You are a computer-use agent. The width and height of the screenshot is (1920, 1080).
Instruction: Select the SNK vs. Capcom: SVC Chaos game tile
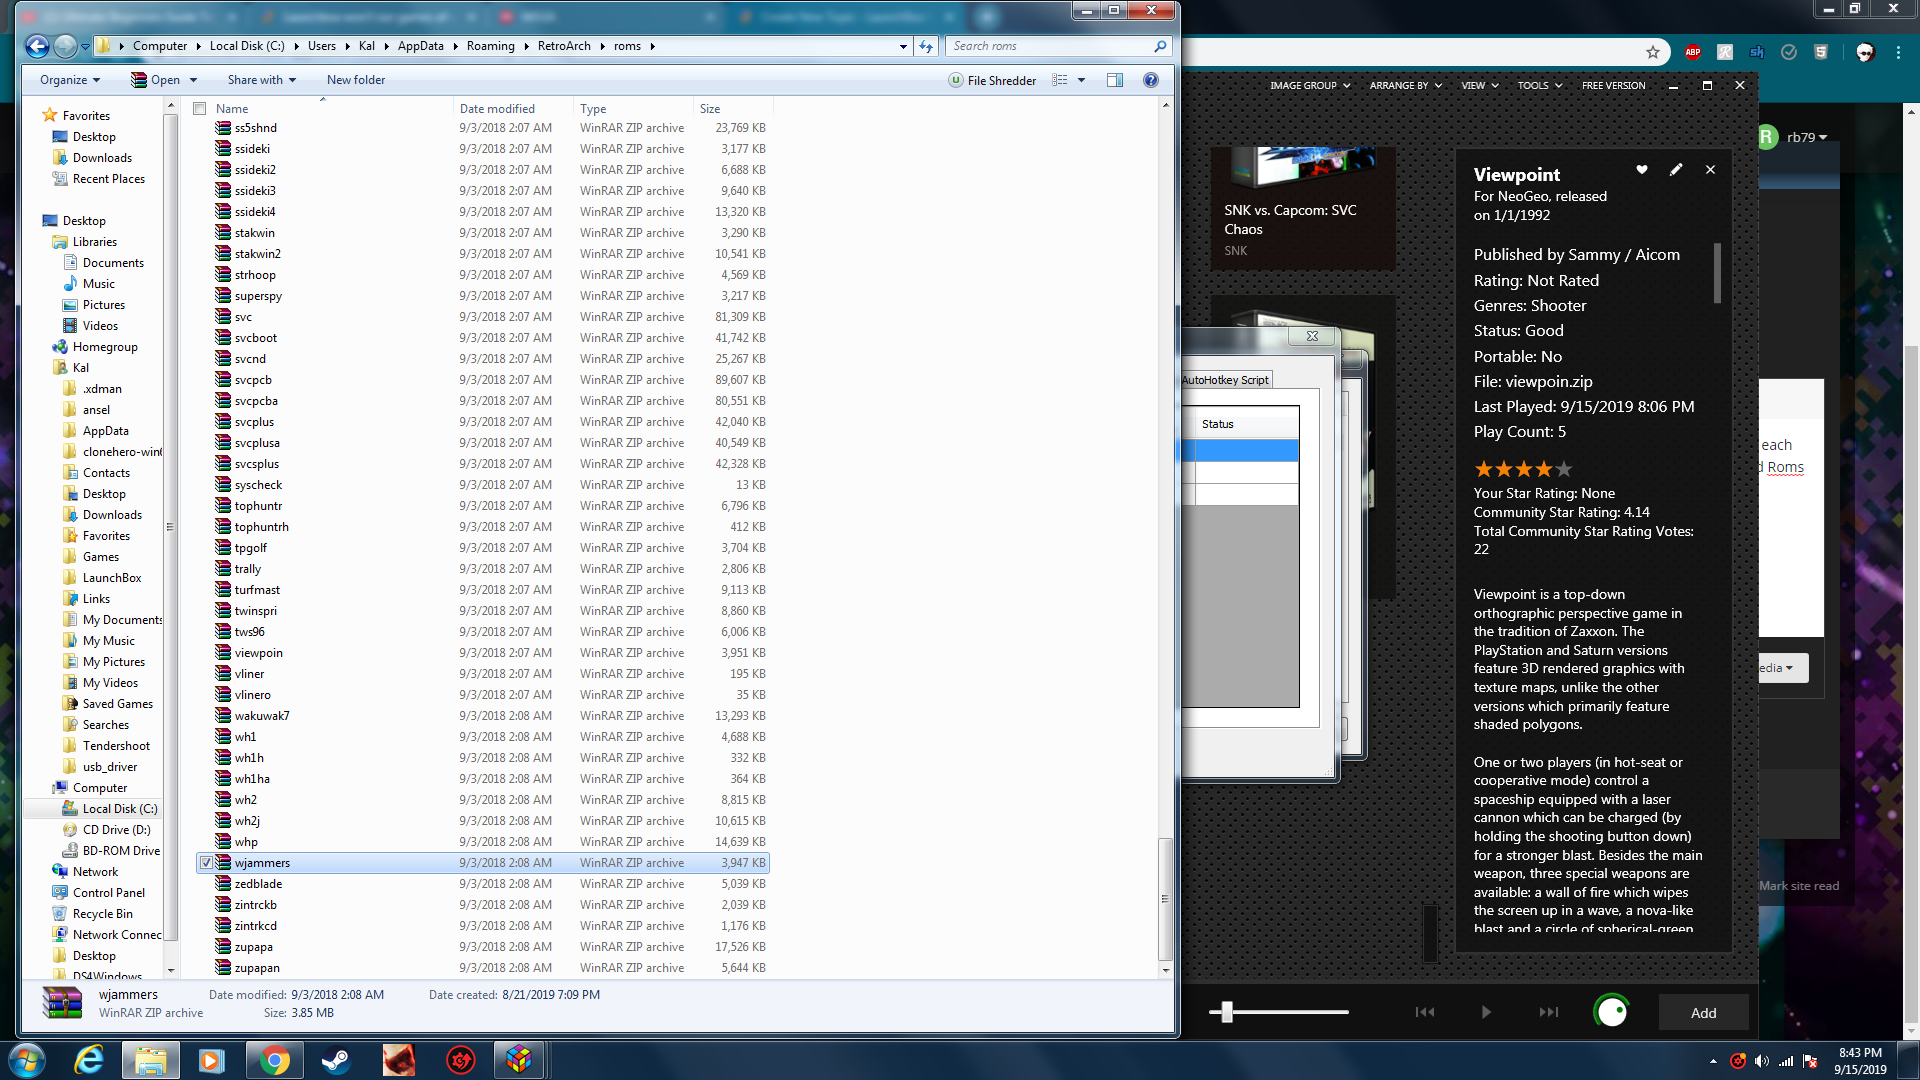pyautogui.click(x=1302, y=208)
